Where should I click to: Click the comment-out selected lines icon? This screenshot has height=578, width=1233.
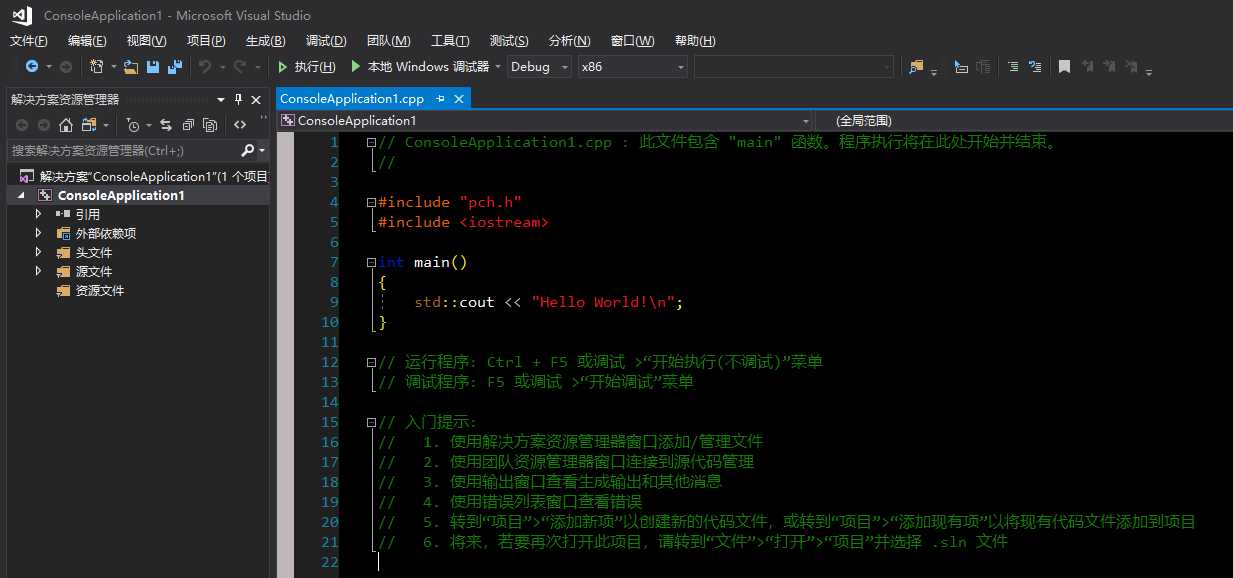click(1013, 67)
